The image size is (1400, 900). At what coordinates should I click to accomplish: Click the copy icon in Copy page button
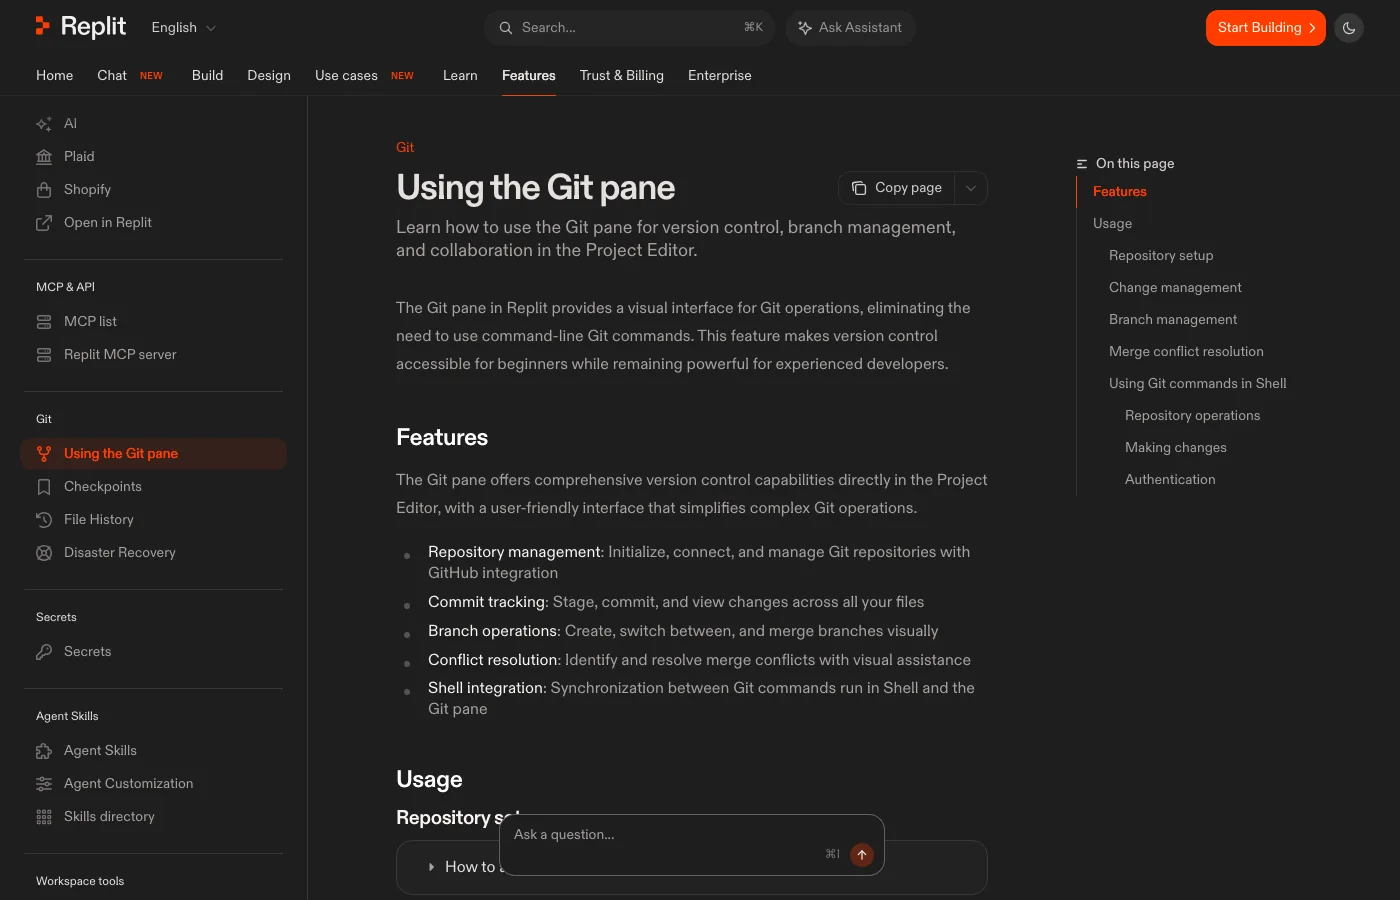[x=859, y=188]
